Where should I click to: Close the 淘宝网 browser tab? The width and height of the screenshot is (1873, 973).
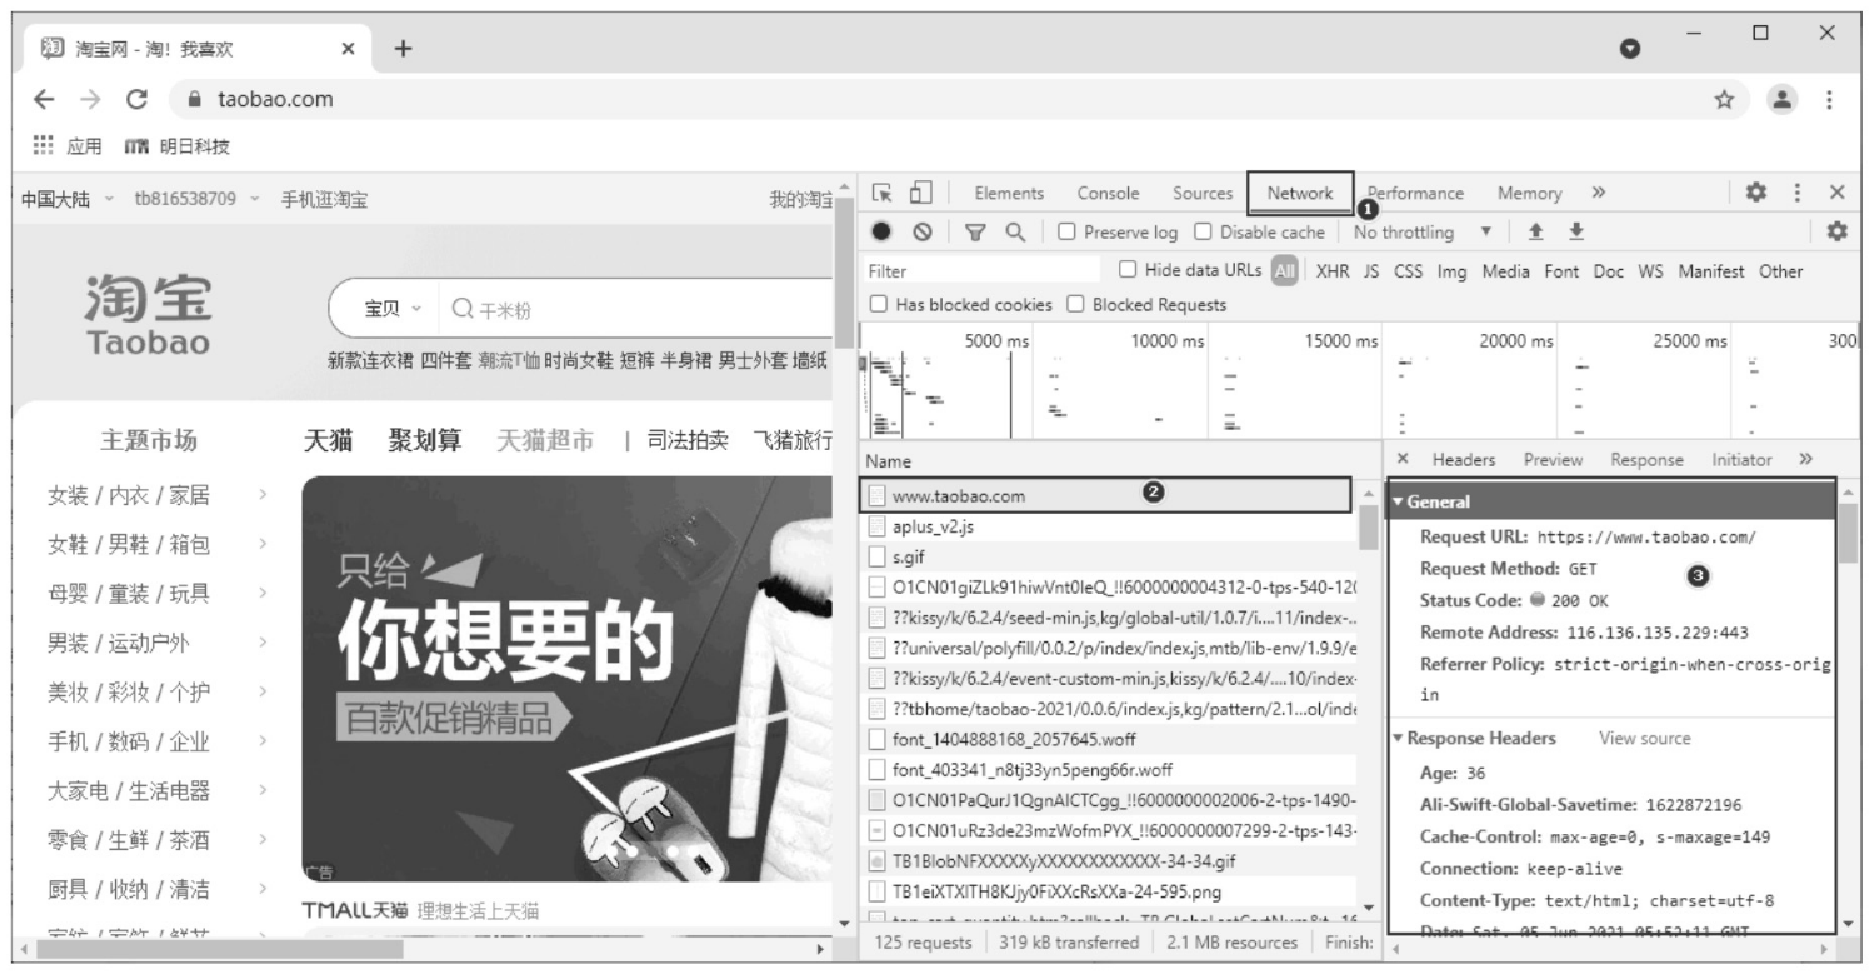pyautogui.click(x=348, y=48)
